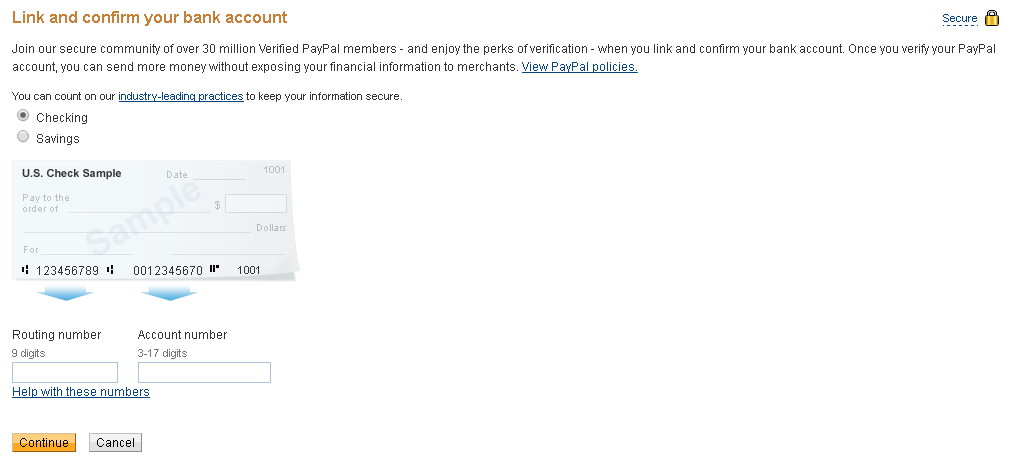Click the Savings option label text

(58, 139)
